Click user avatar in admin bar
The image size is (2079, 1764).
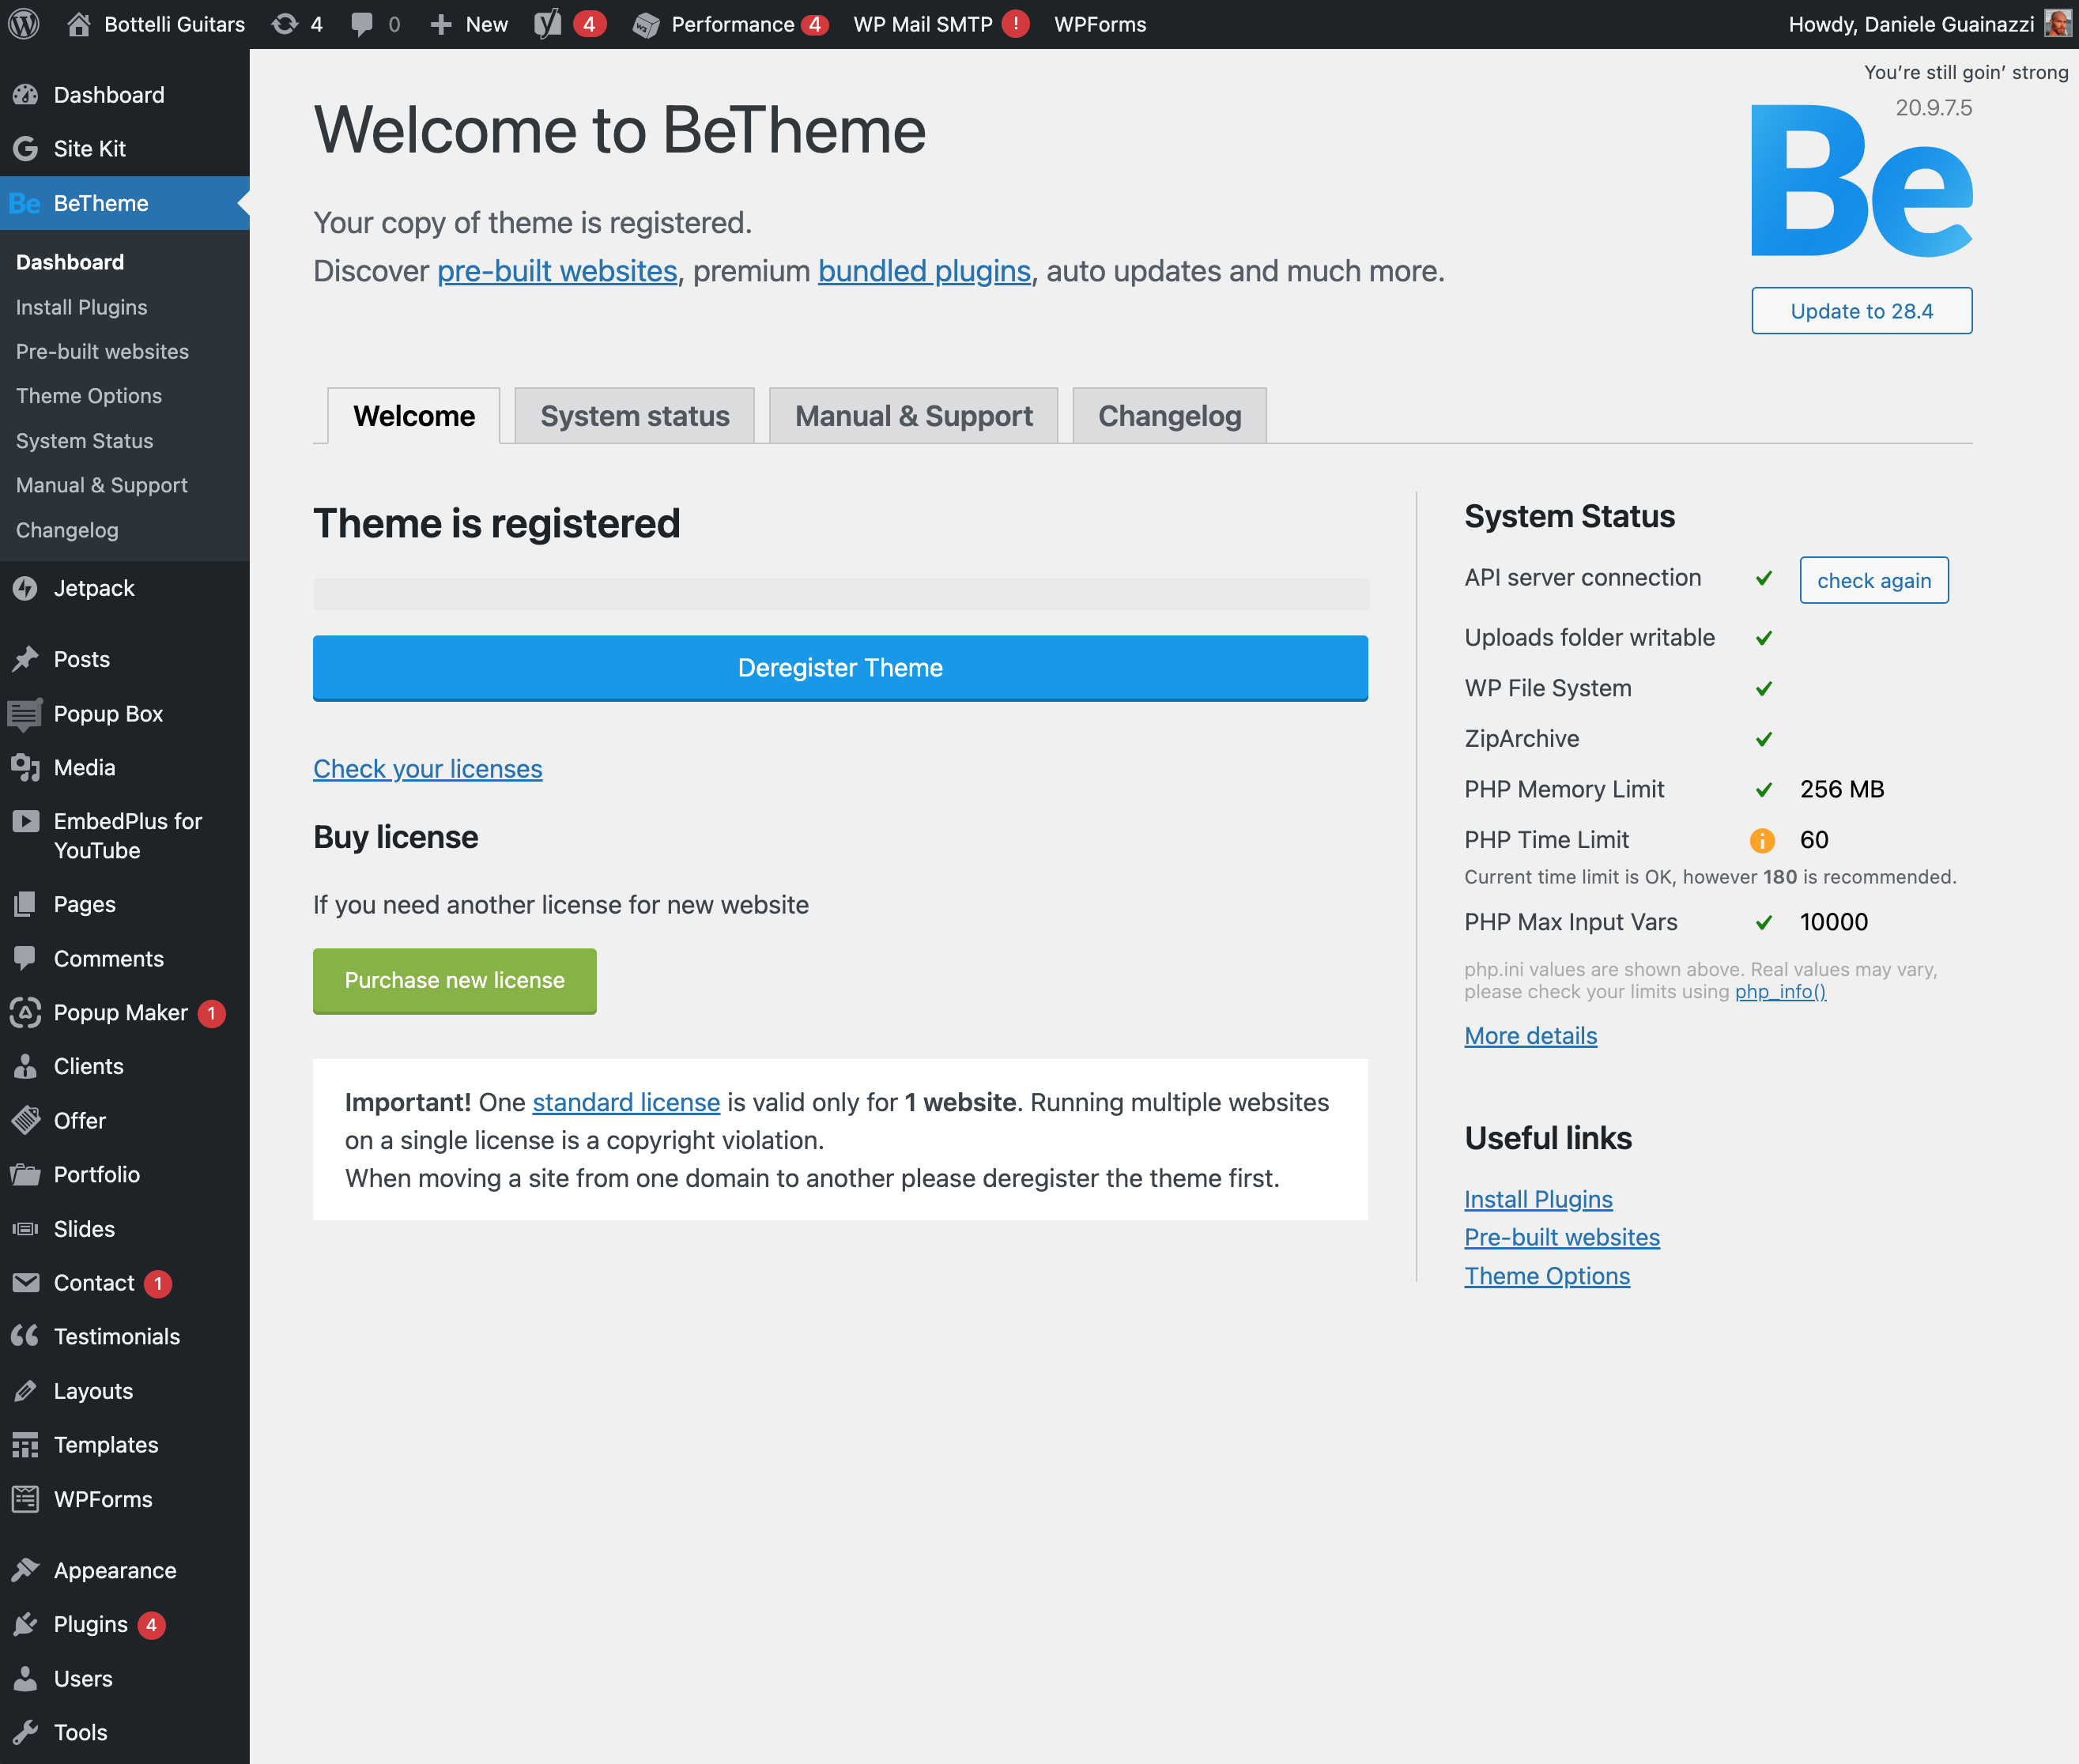pos(2057,24)
